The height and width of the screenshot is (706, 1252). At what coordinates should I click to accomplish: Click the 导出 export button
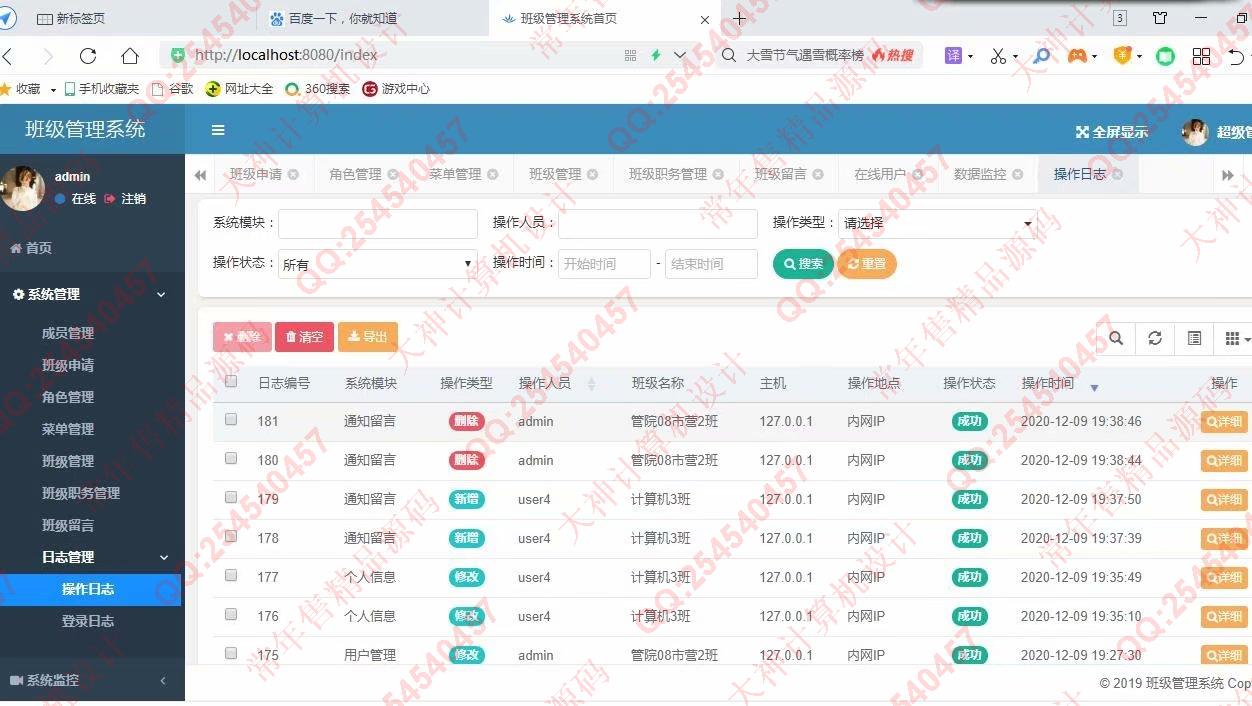368,337
